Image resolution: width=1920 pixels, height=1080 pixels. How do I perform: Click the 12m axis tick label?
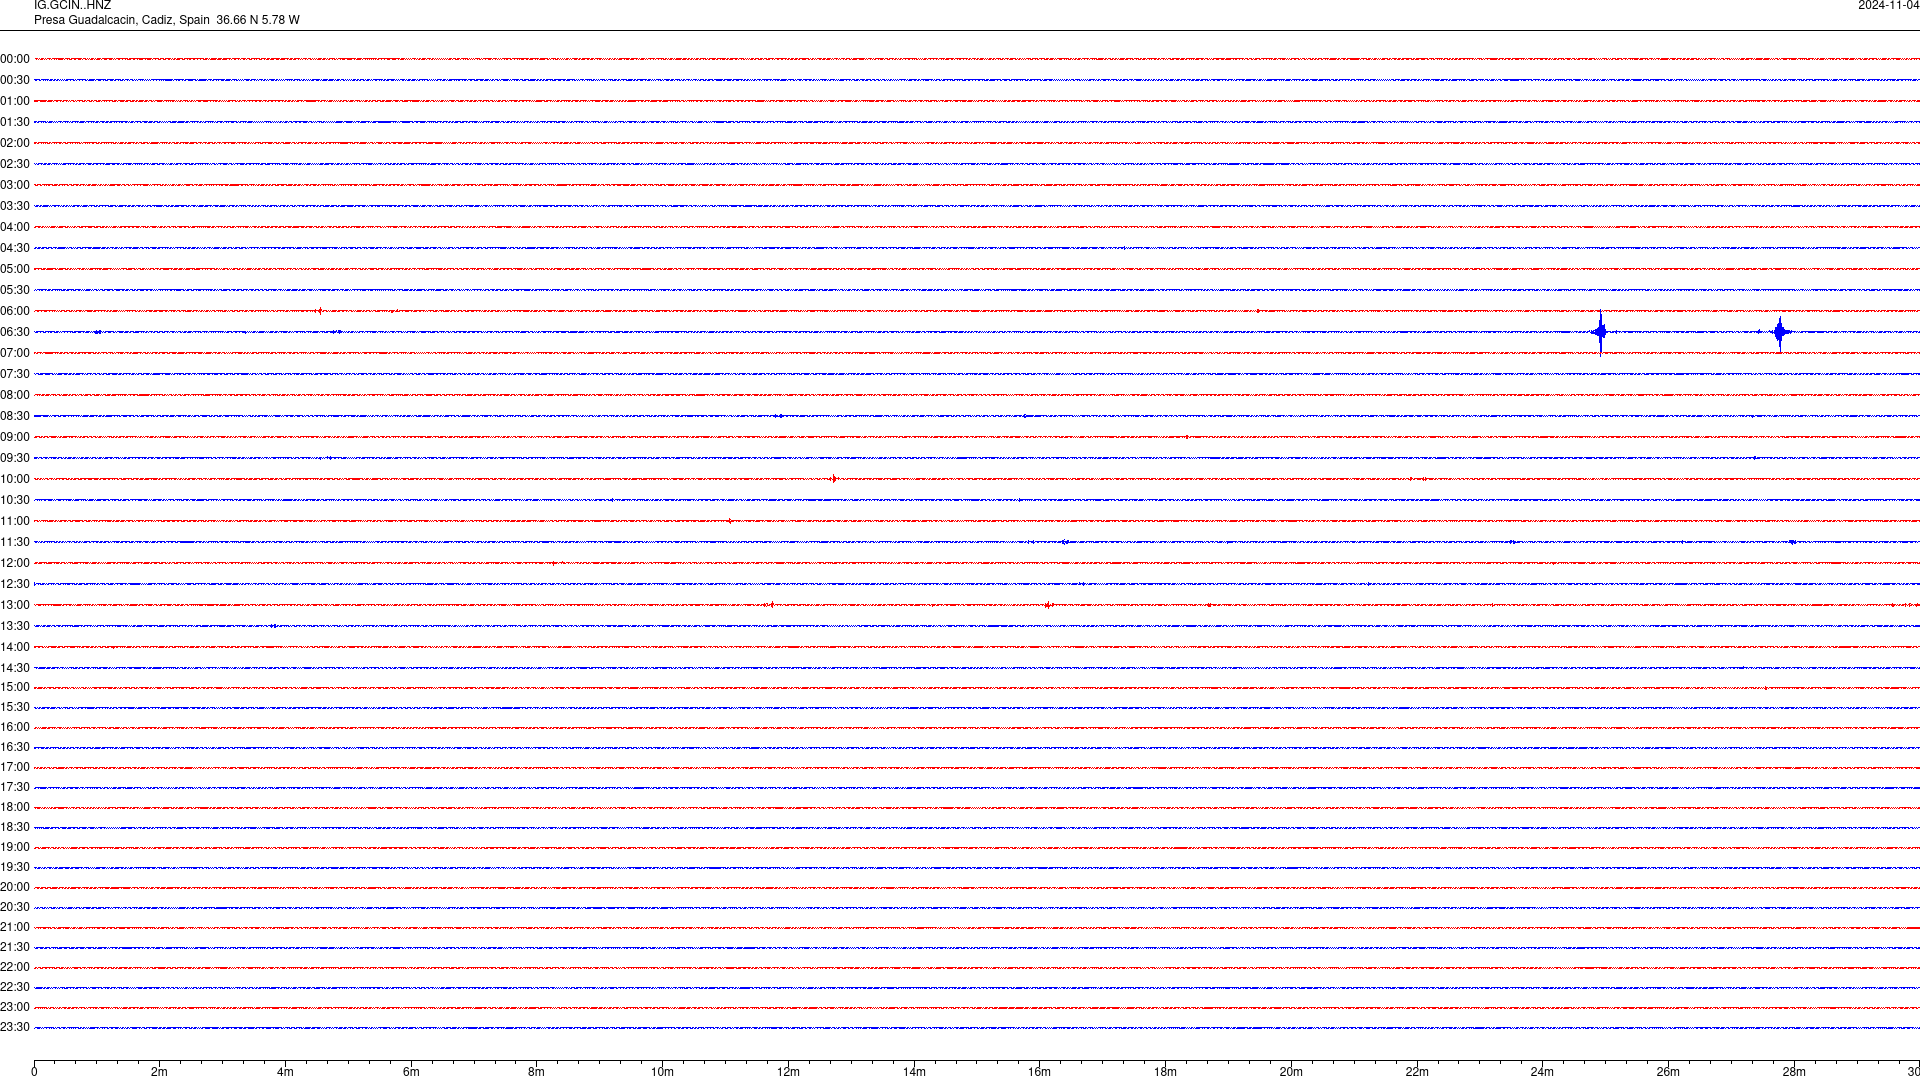788,1072
